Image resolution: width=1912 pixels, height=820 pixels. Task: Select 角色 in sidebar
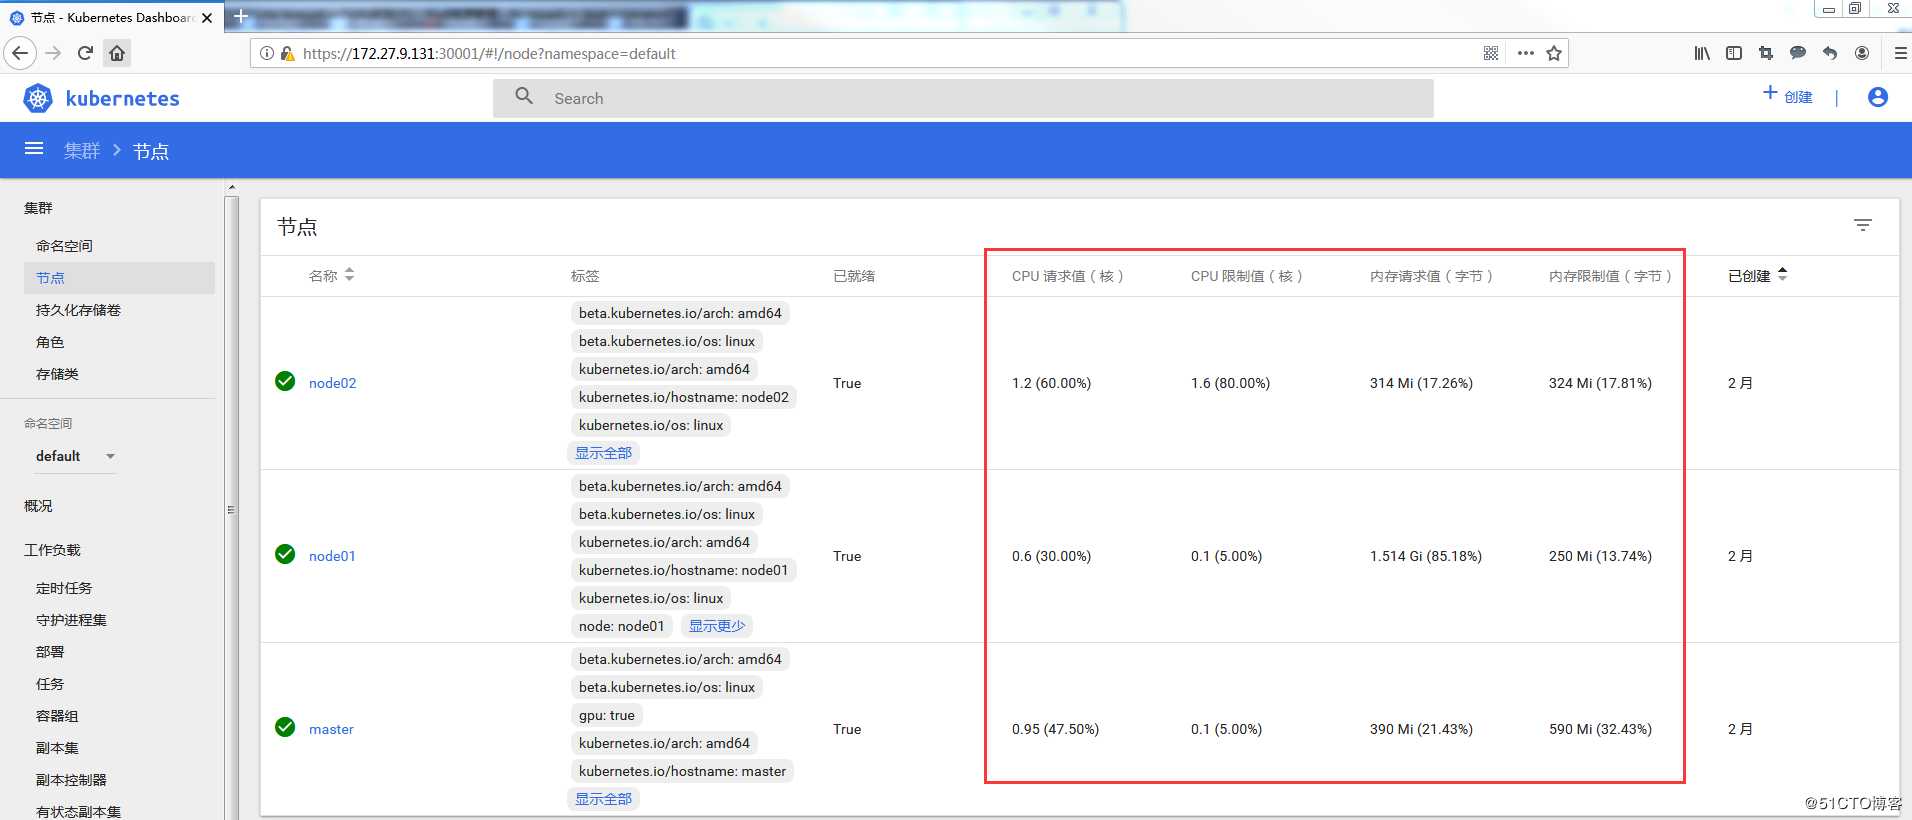[50, 342]
